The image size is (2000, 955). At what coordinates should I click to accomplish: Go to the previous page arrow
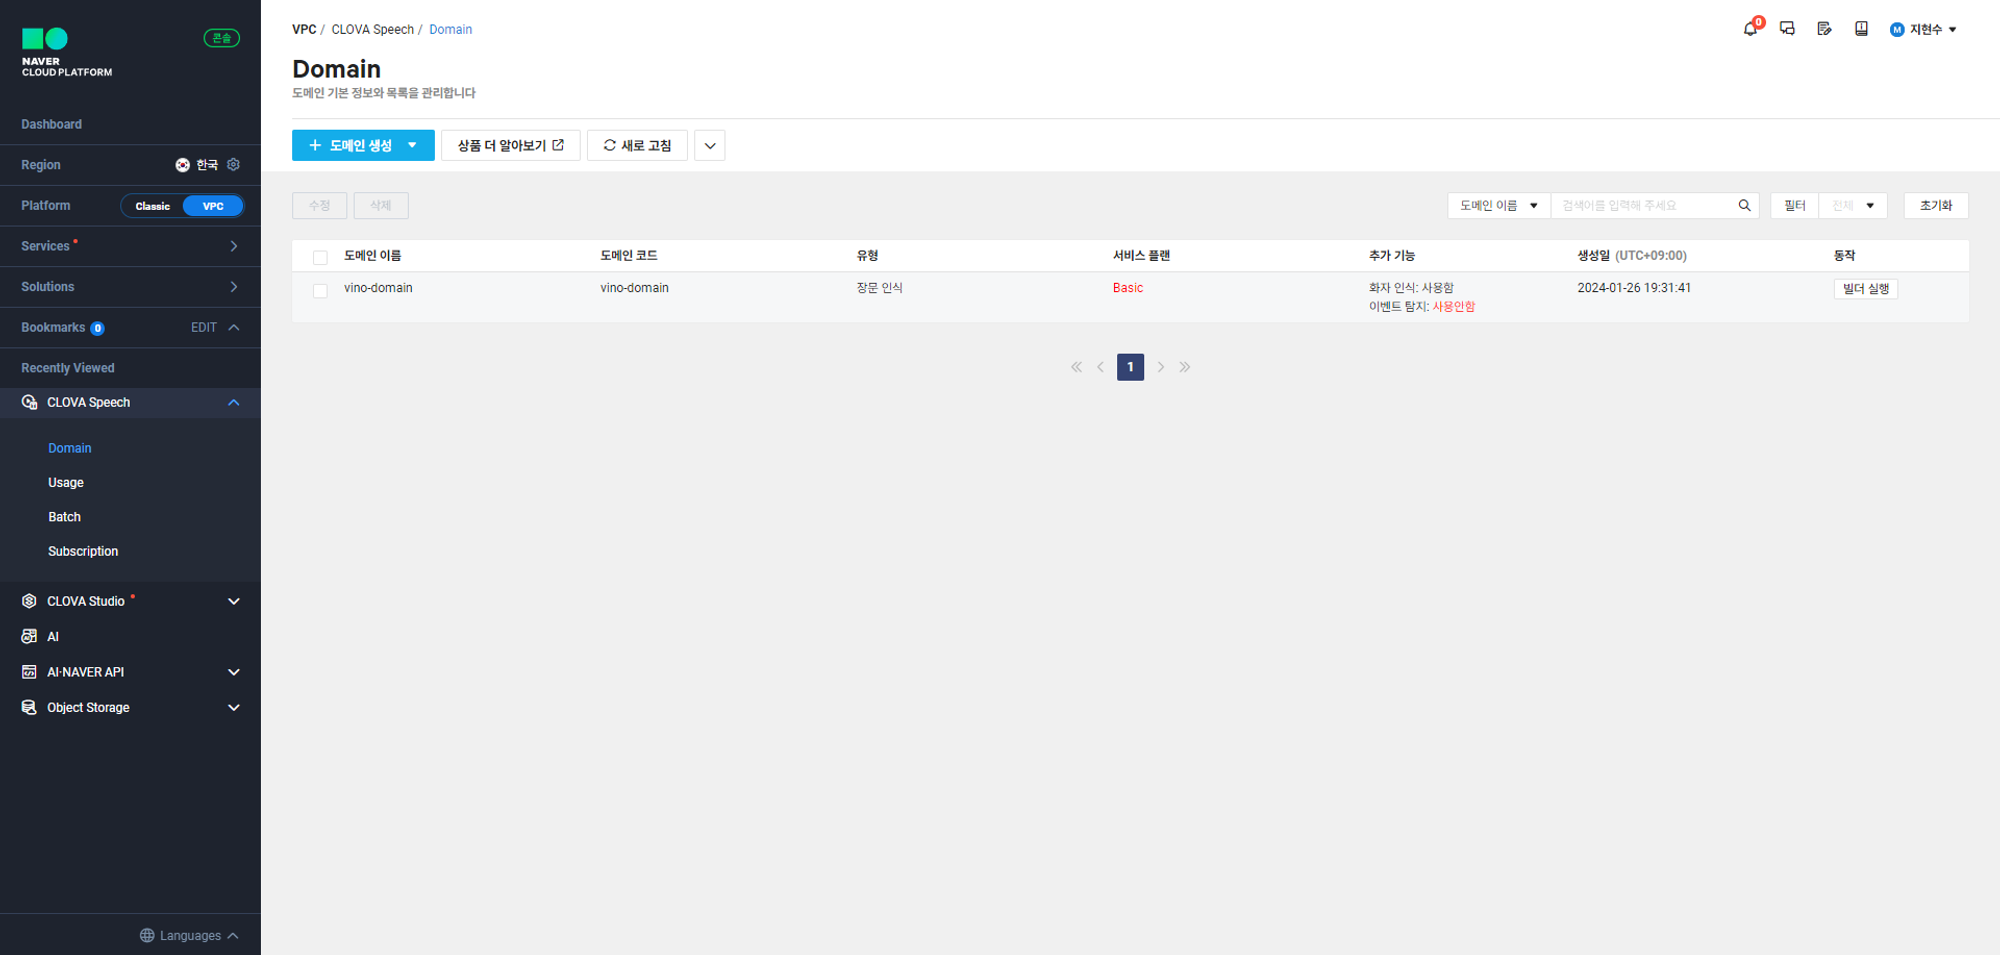(x=1101, y=367)
